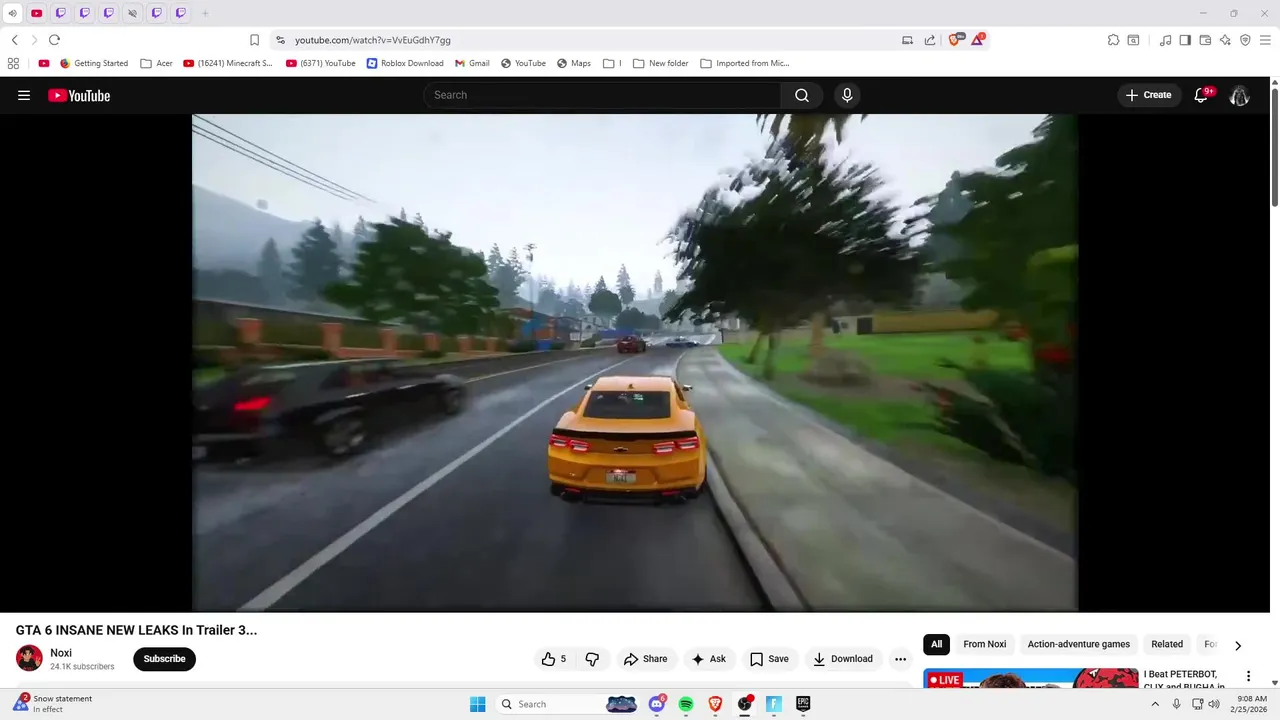This screenshot has height=720, width=1280.
Task: Dislike the video with thumbs down
Action: pyautogui.click(x=592, y=659)
